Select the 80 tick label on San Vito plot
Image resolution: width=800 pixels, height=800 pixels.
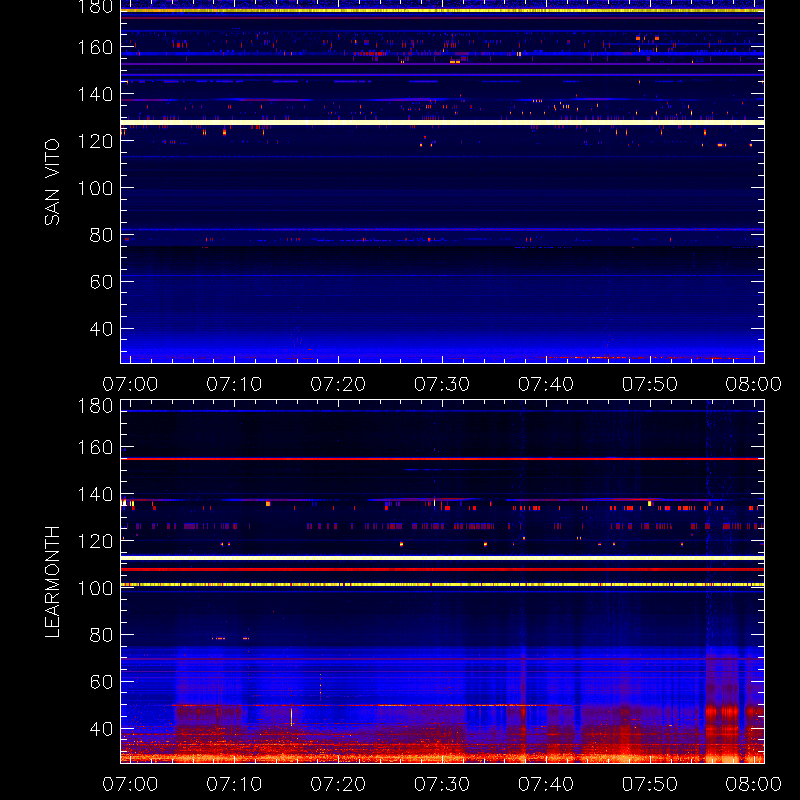tap(101, 235)
